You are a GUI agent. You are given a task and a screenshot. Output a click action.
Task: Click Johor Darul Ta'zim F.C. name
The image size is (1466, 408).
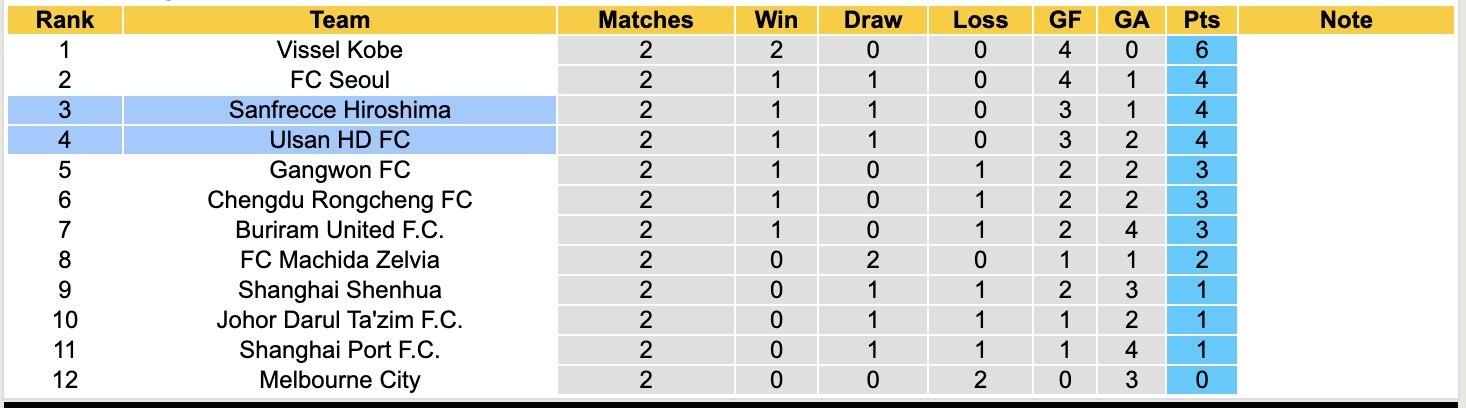tap(340, 320)
